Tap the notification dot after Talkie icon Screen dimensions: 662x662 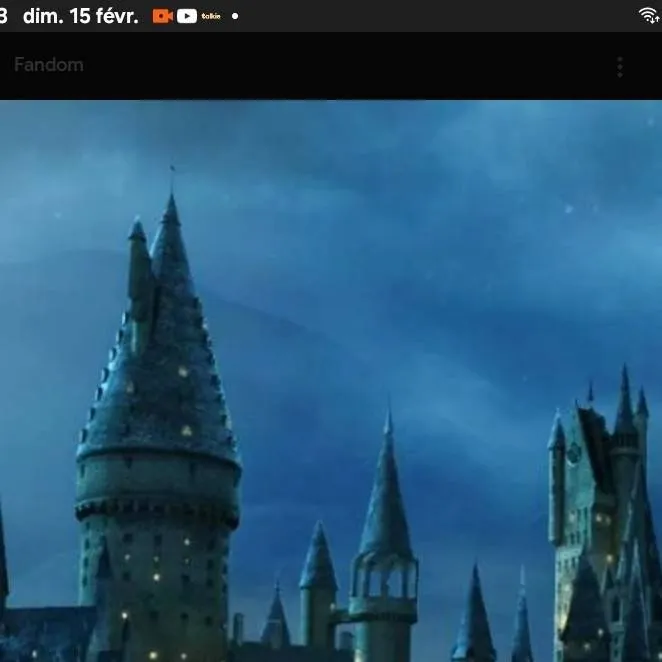pos(235,16)
